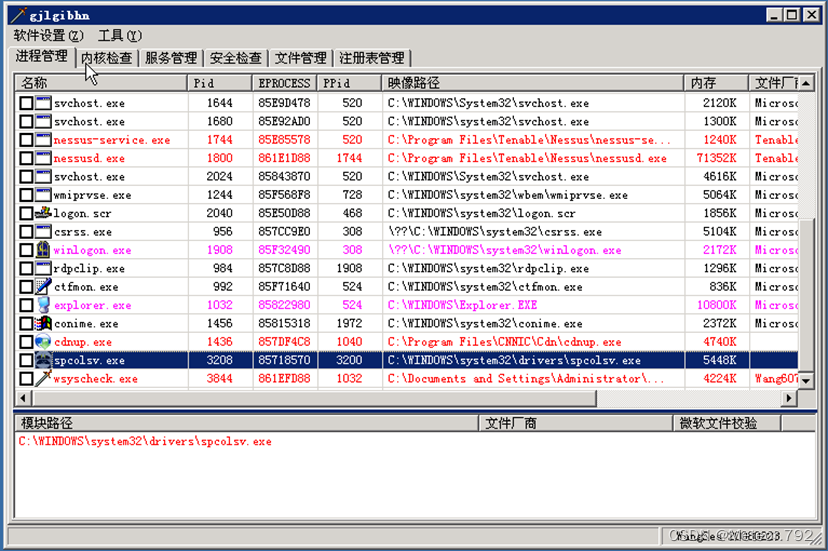828x551 pixels.
Task: Tick the nessus-service.exe checkbox
Action: point(26,140)
